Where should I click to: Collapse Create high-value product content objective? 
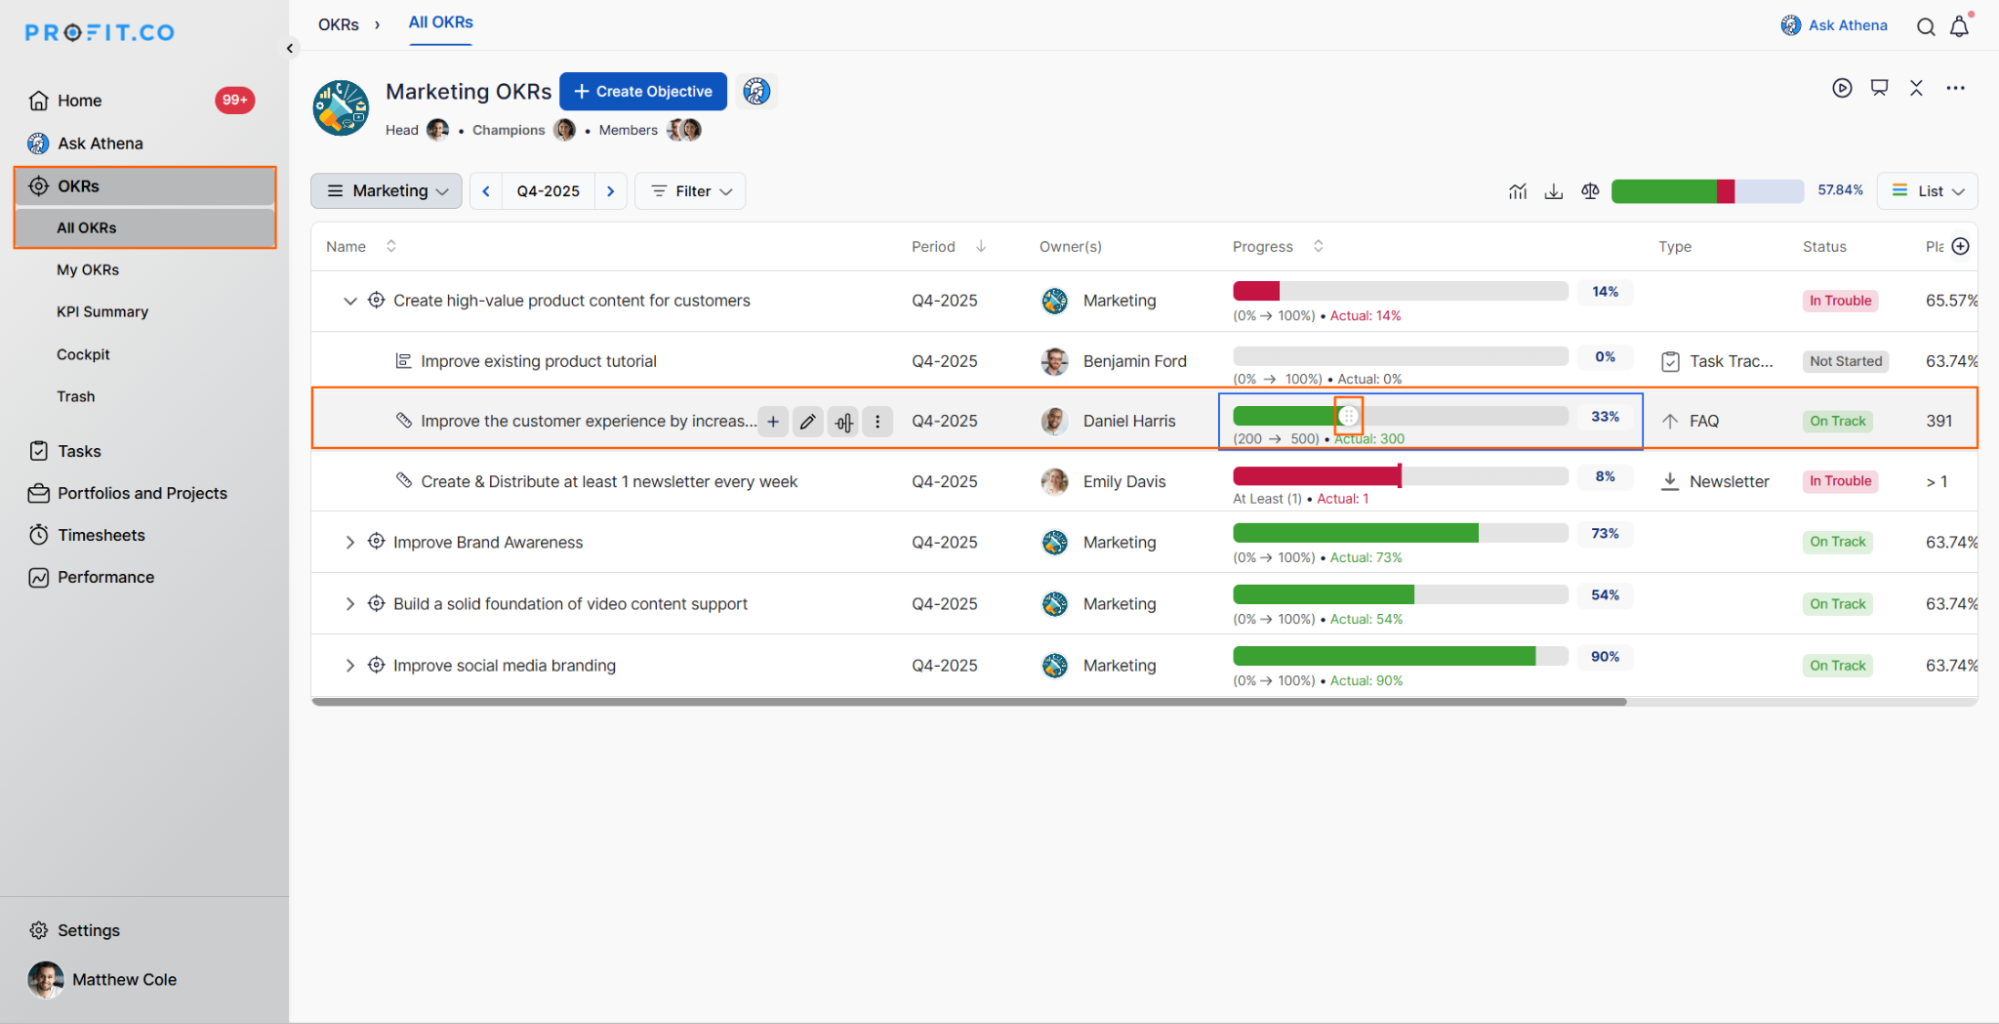coord(350,301)
